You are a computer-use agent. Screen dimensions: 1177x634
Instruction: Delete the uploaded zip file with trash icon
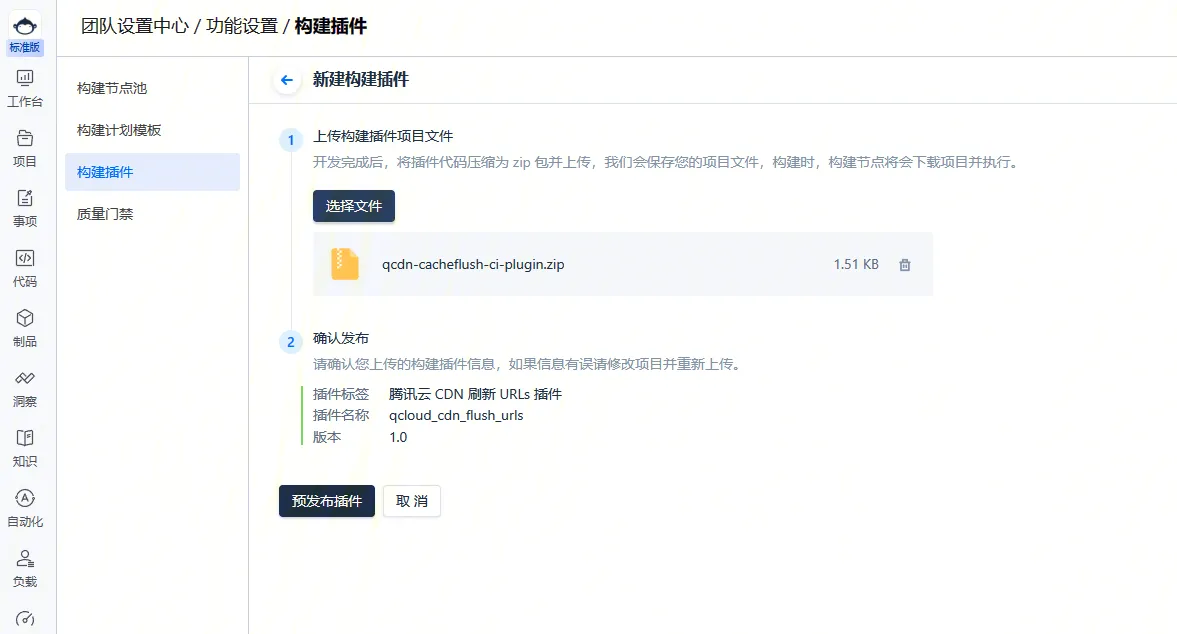(905, 265)
